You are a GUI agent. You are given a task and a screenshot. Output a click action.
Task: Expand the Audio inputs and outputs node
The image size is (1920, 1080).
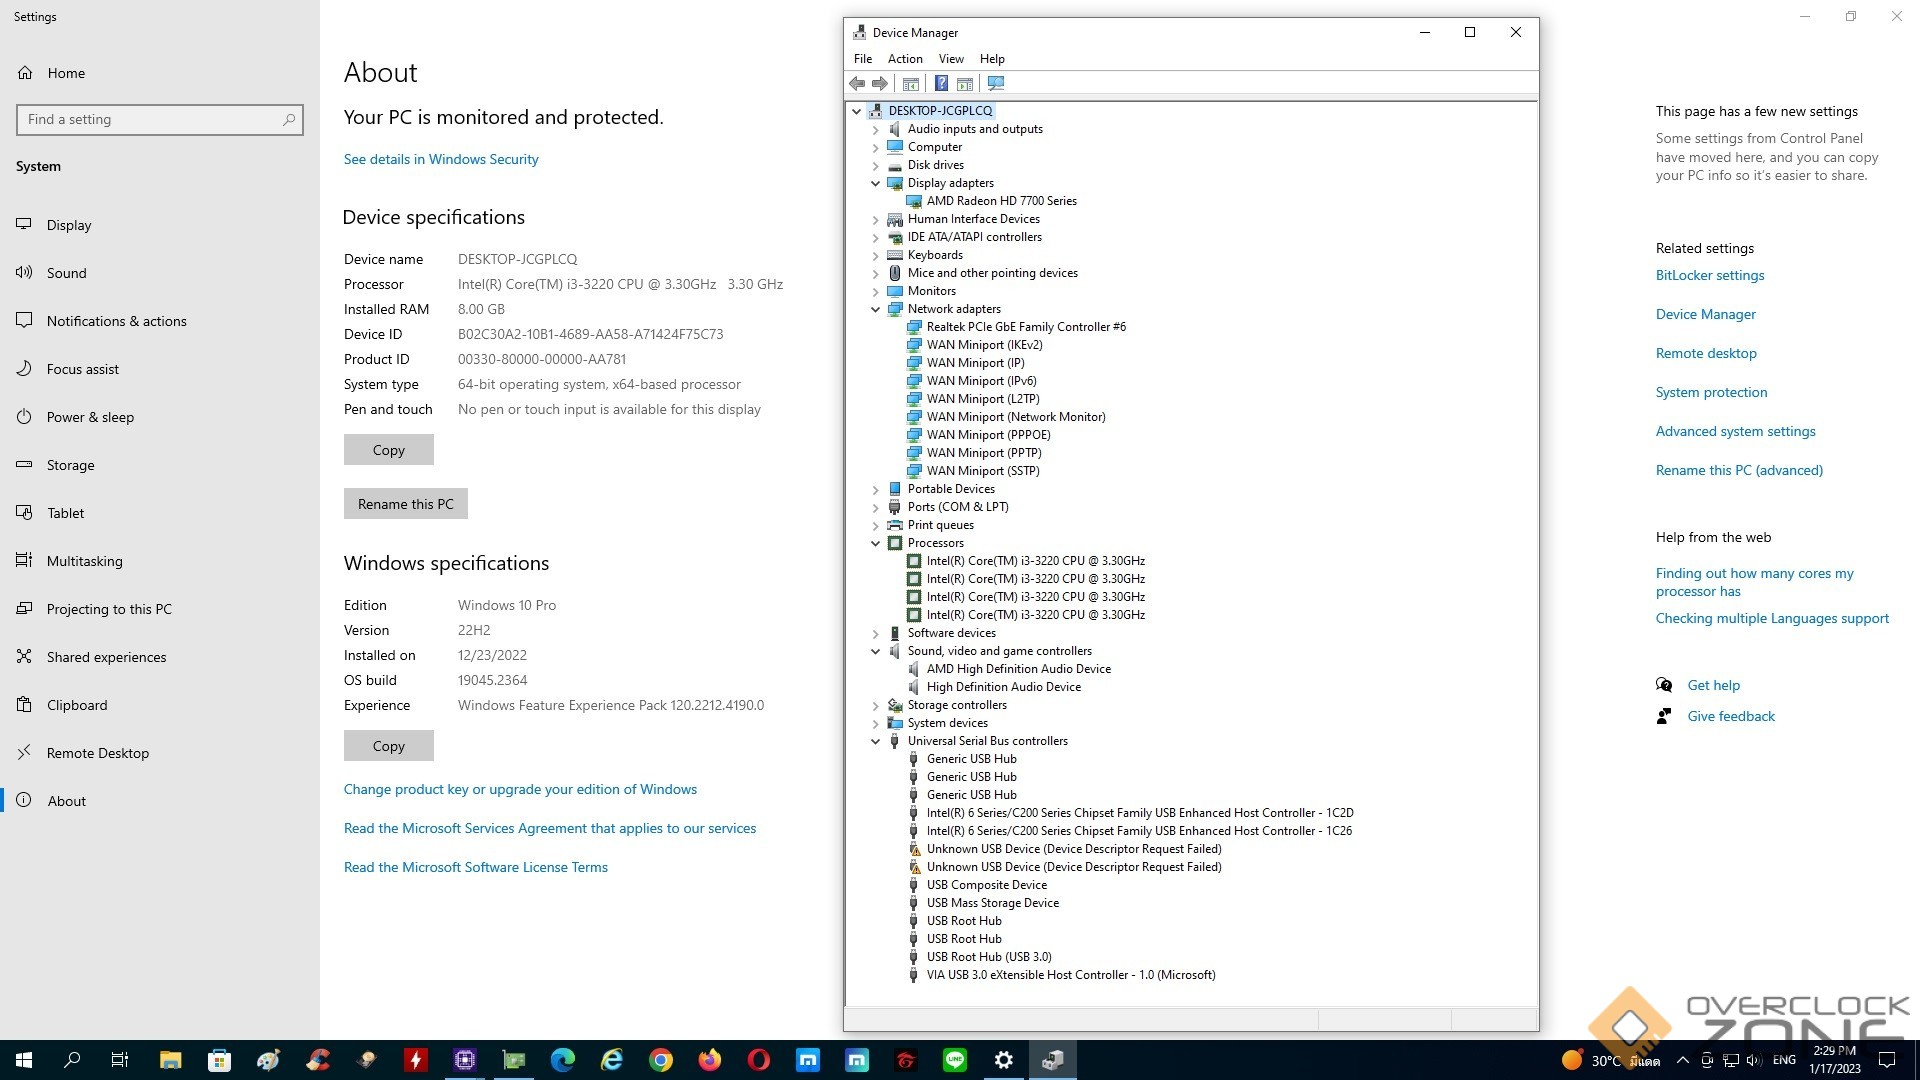click(x=876, y=130)
